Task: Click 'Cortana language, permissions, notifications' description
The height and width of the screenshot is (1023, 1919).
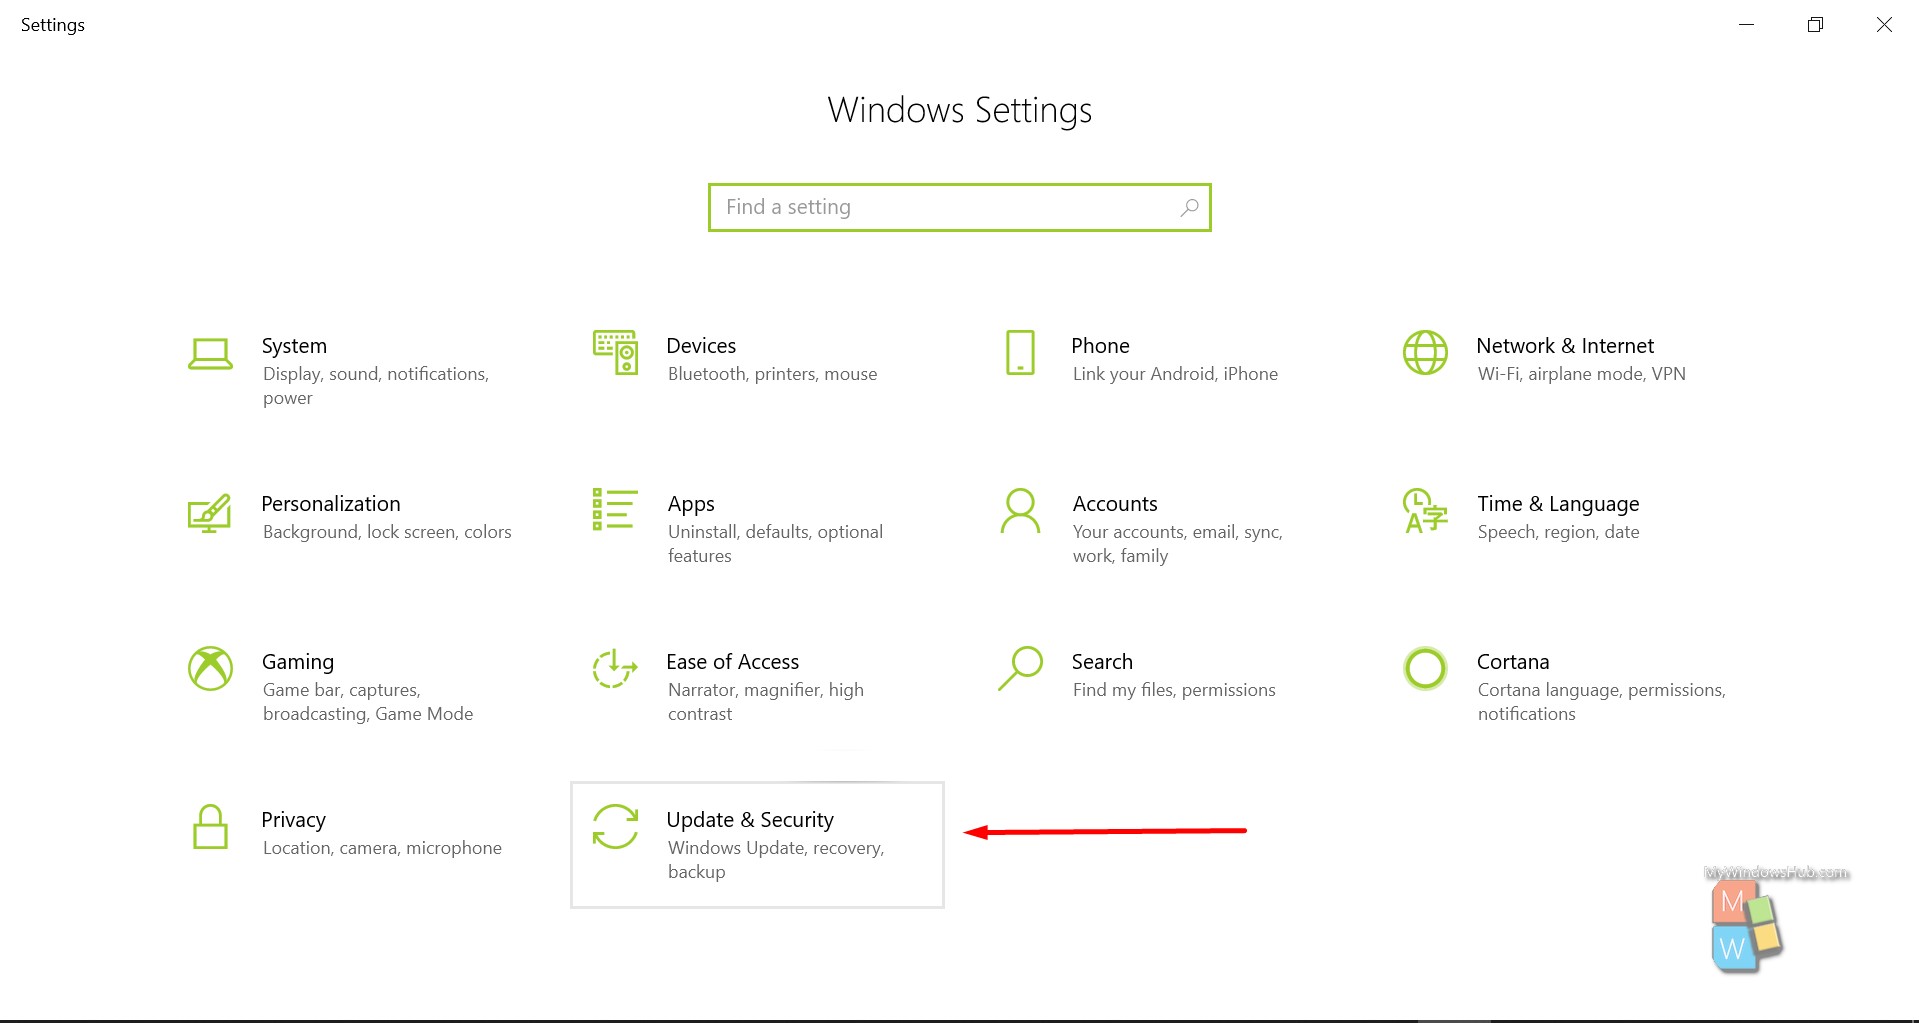Action: (x=1601, y=702)
